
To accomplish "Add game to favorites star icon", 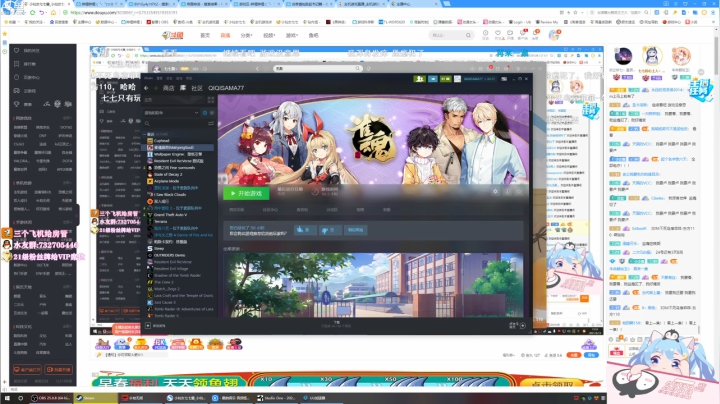I will (x=519, y=191).
